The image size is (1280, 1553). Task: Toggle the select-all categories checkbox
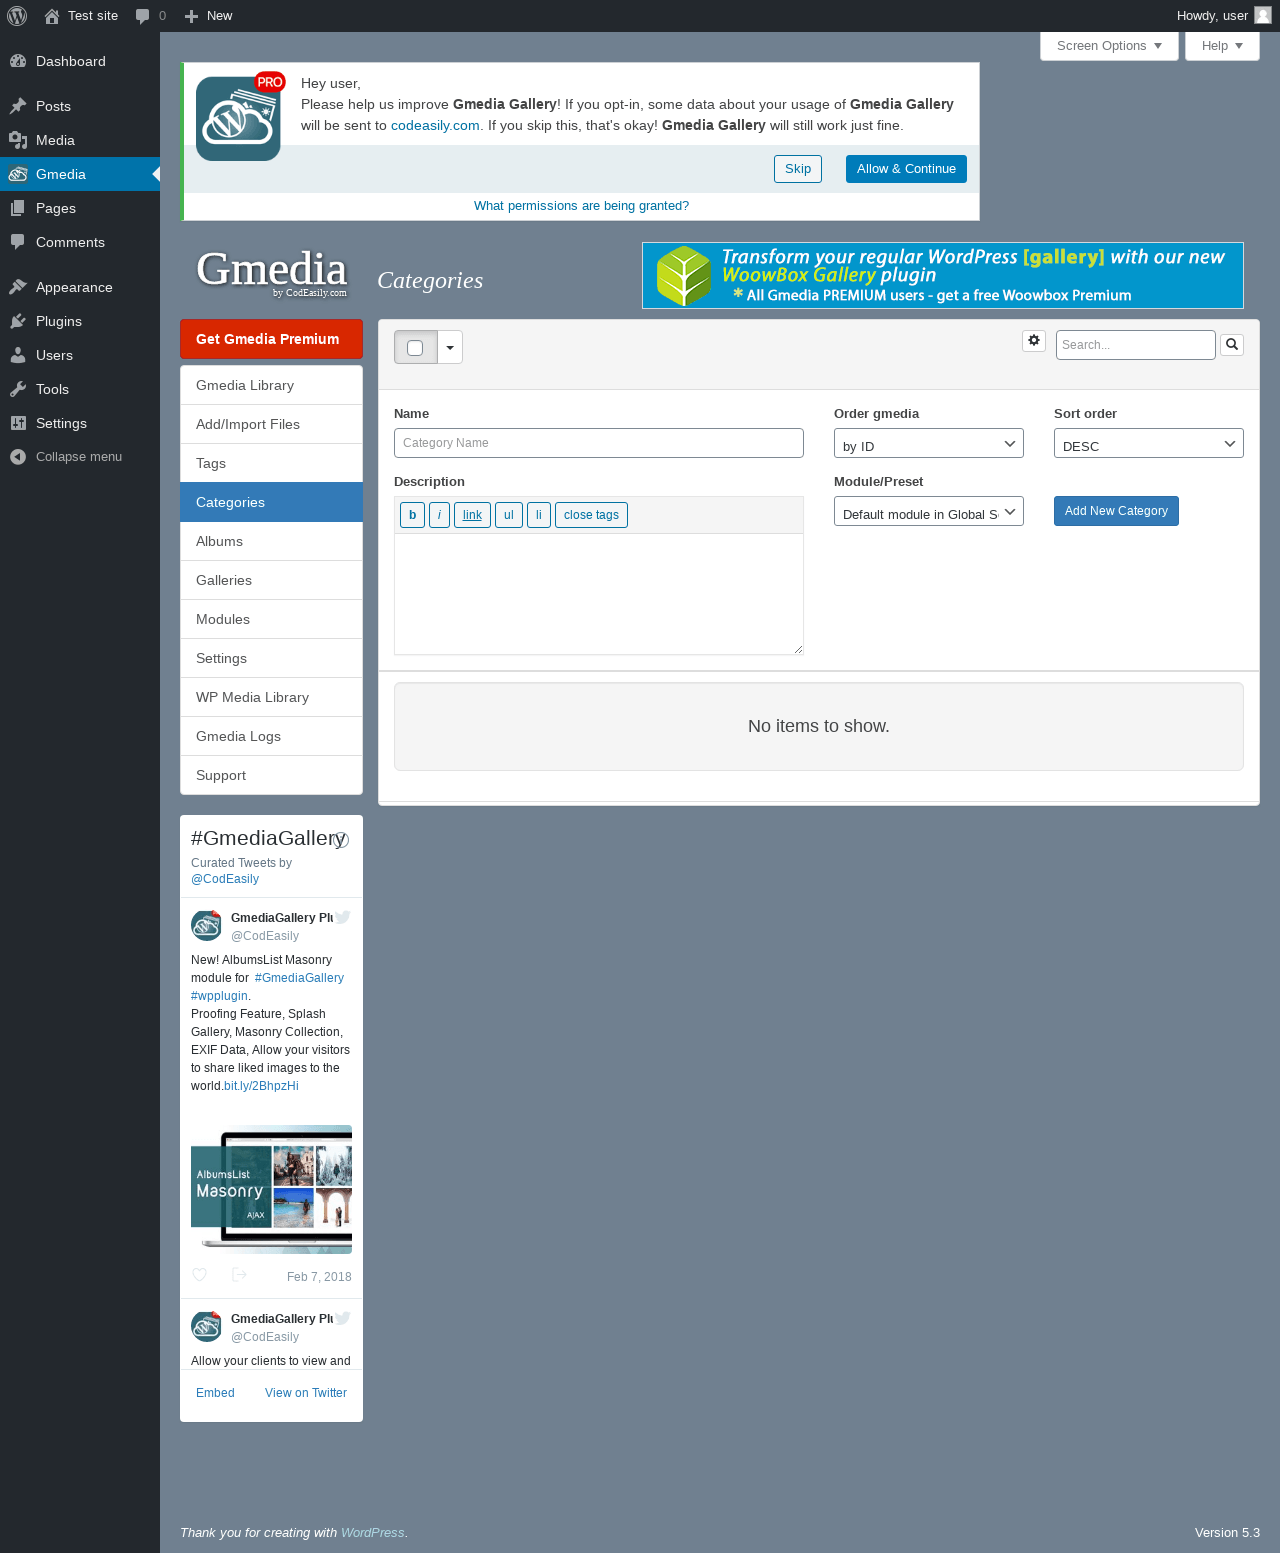coord(415,348)
